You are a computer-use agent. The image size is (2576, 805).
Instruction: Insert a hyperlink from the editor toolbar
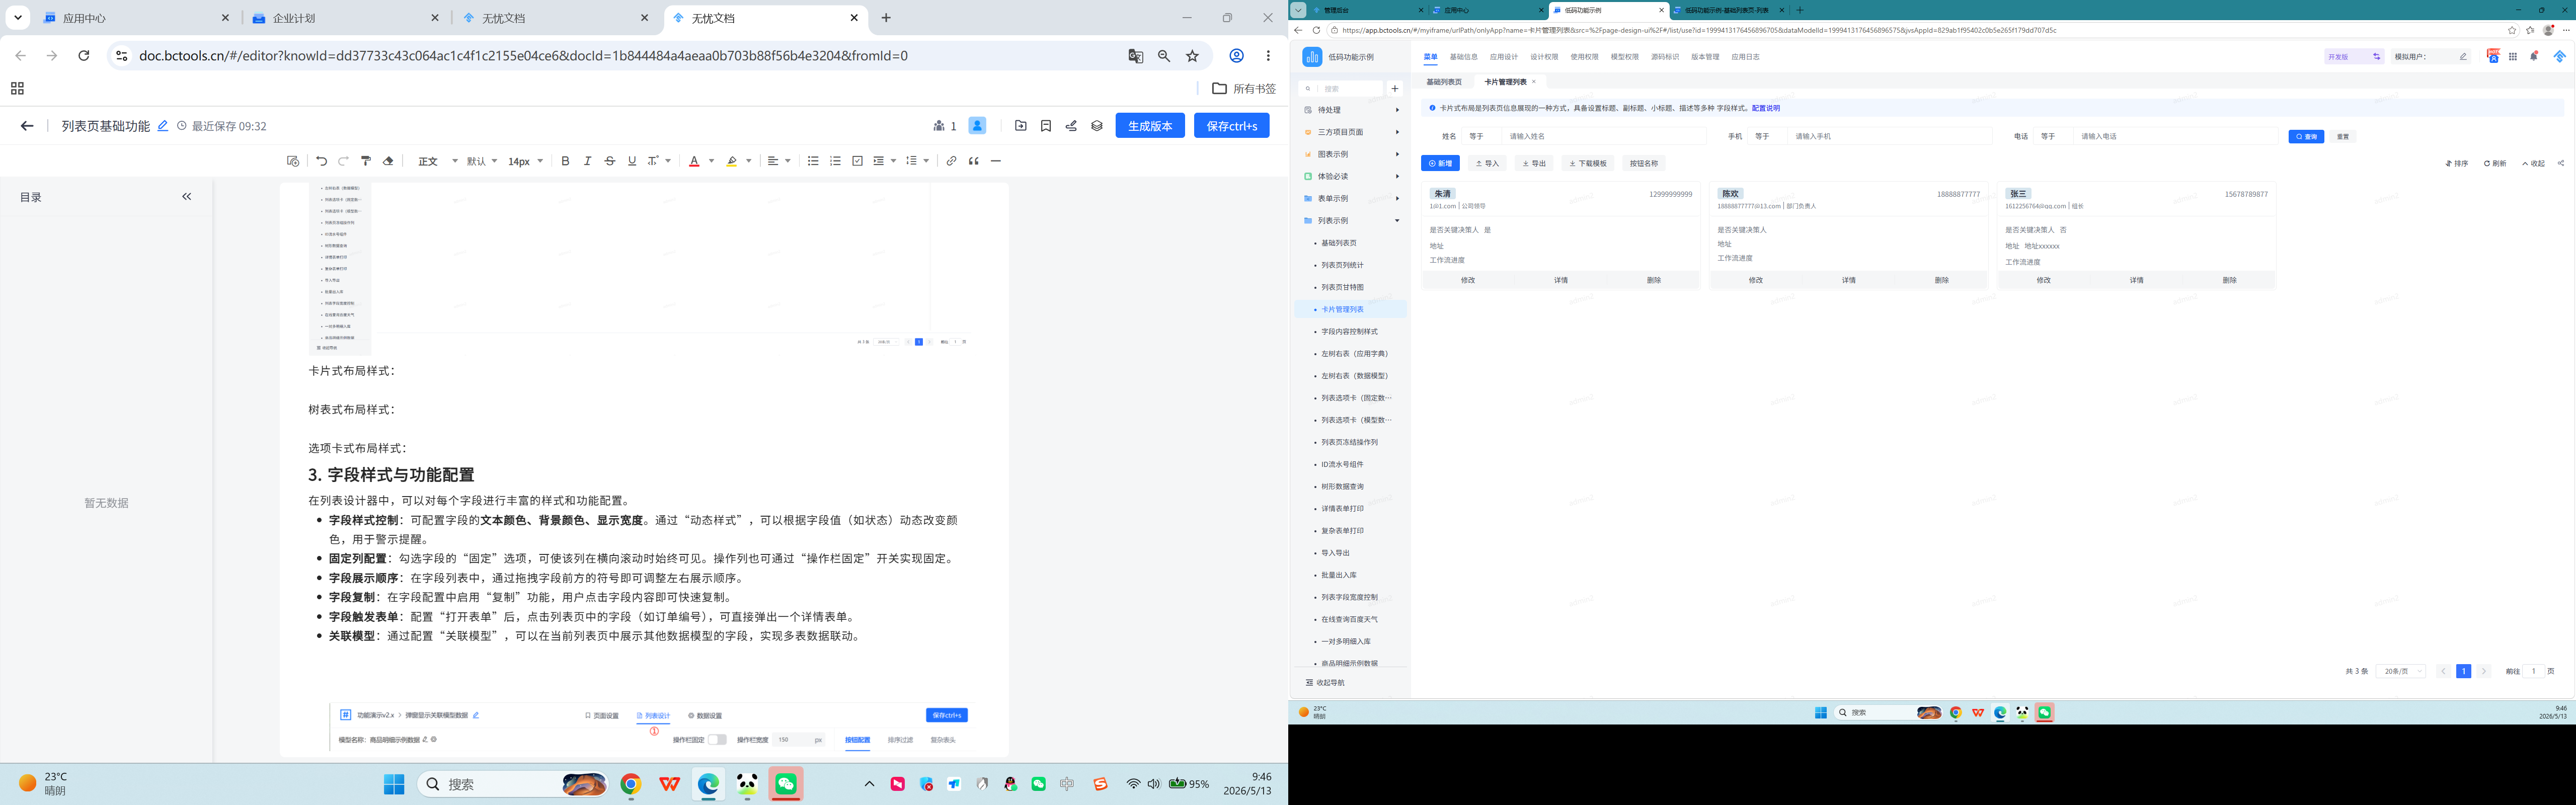(951, 161)
